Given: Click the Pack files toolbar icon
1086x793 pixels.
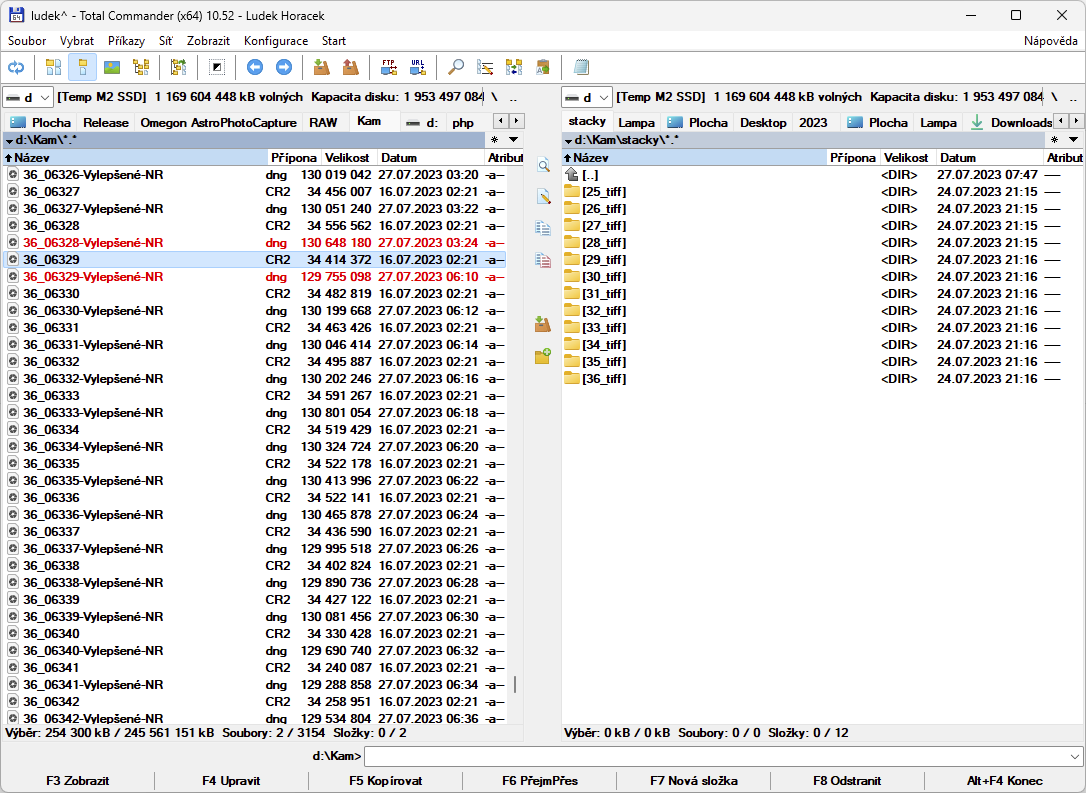Looking at the screenshot, I should pos(321,67).
